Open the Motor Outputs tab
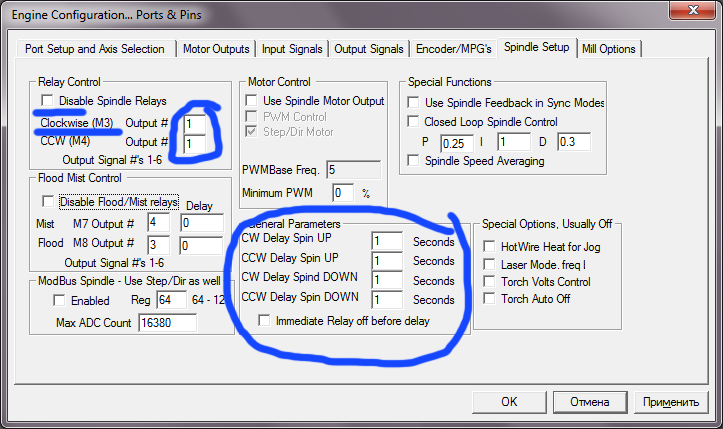Viewport: 723px width, 429px height. point(217,48)
